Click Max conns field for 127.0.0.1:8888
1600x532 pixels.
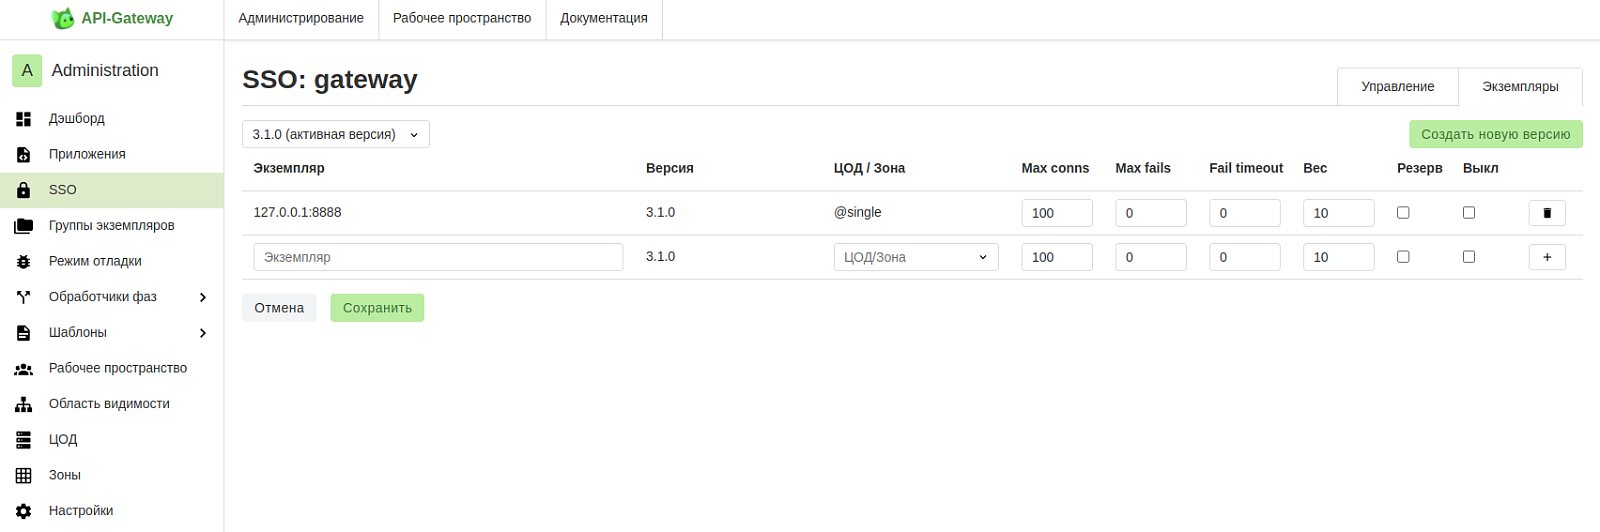1057,213
